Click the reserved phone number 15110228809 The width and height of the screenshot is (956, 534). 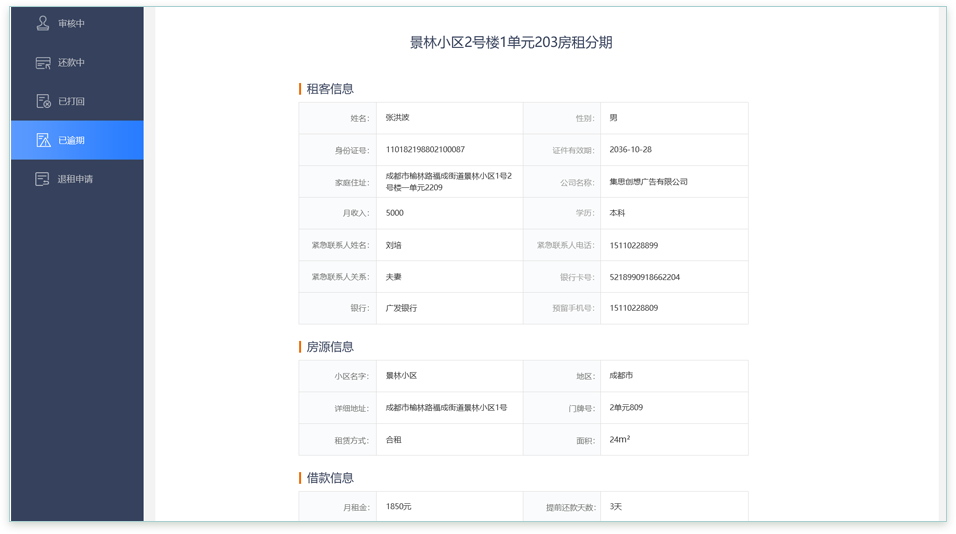coord(633,308)
